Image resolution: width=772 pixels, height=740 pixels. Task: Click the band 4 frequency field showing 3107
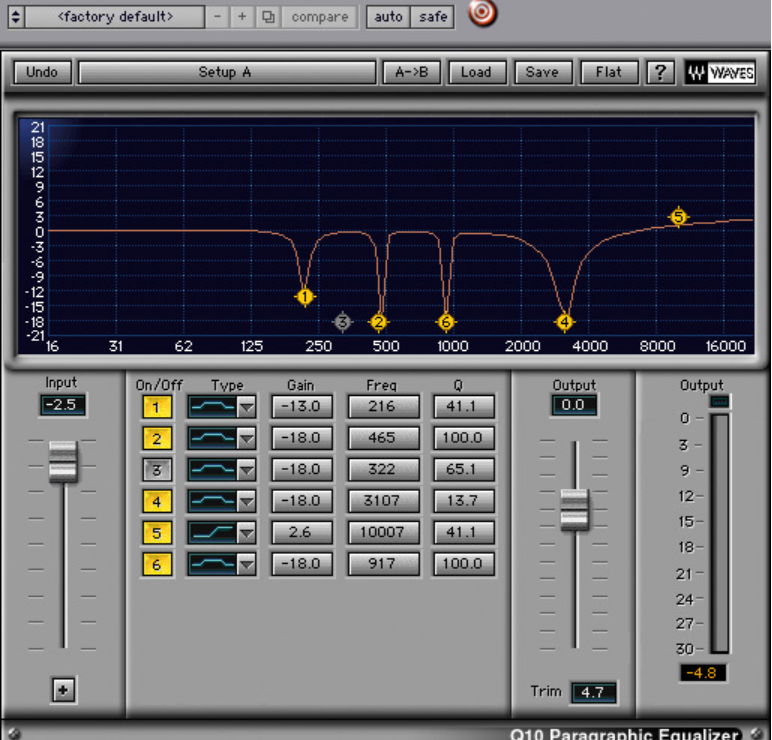tap(384, 501)
